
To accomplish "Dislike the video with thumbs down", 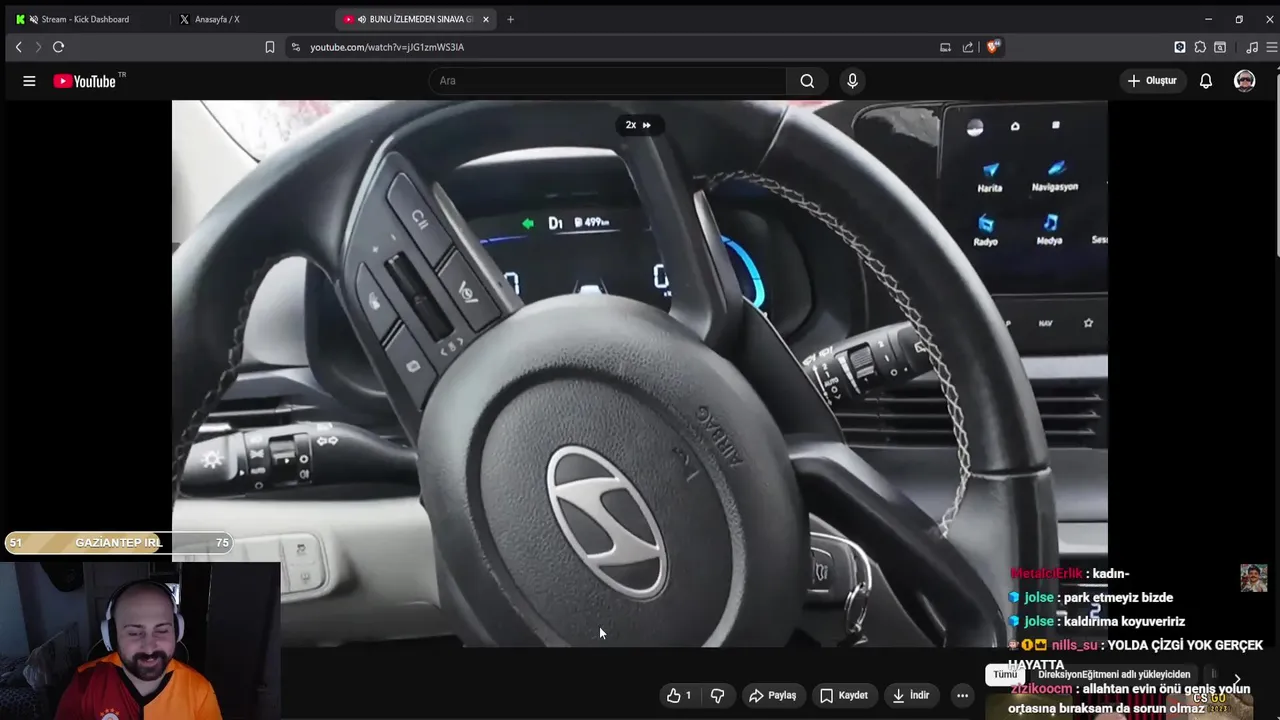I will point(717,695).
